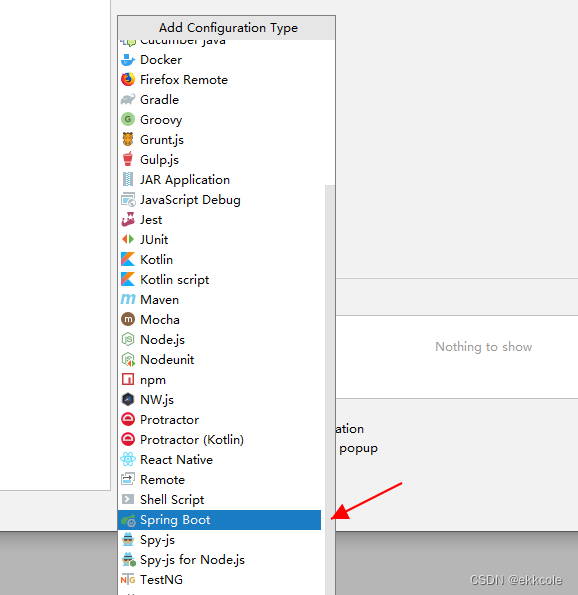Click the JavaScript Debug icon
Image resolution: width=578 pixels, height=595 pixels.
[x=128, y=200]
